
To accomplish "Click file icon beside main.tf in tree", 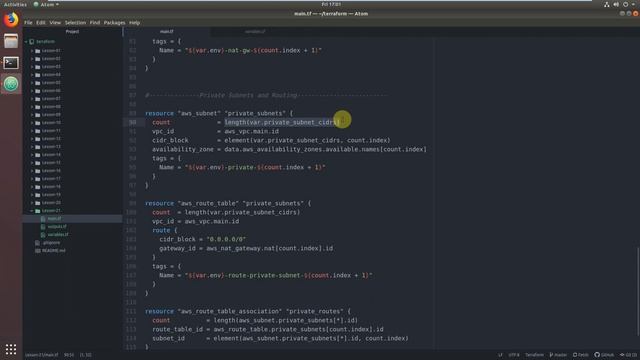I will pyautogui.click(x=43, y=219).
